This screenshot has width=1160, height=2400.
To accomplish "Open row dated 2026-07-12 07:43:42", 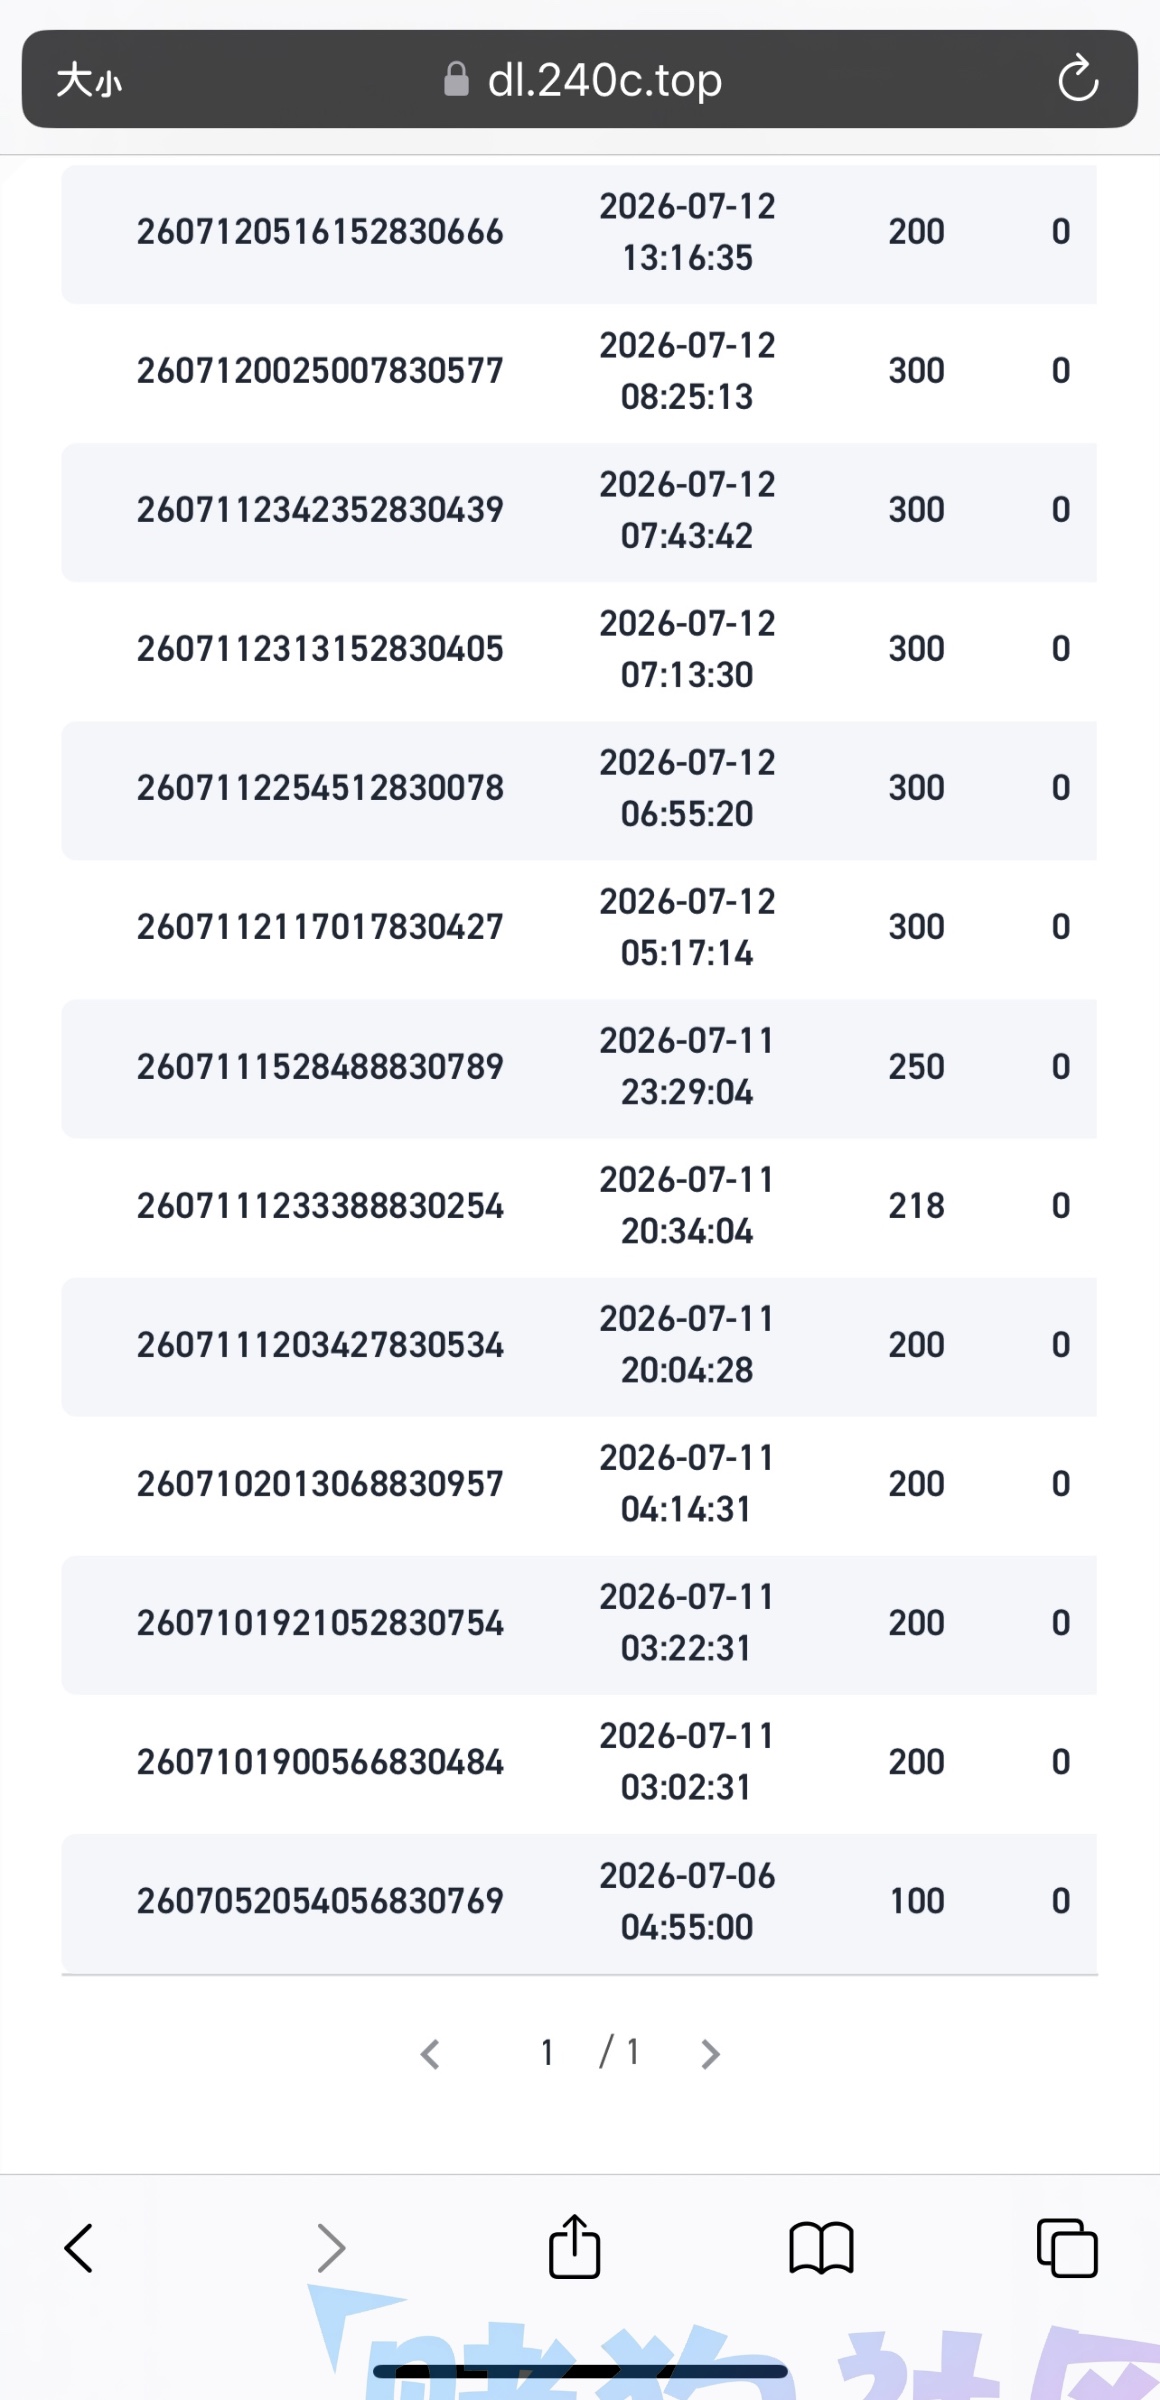I will (579, 510).
